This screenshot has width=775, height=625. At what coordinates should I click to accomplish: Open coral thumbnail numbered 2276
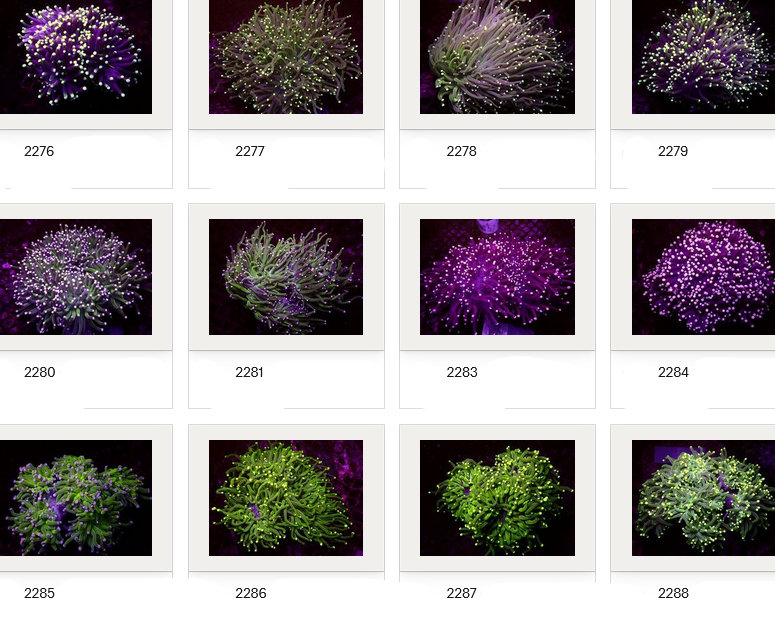click(x=76, y=57)
